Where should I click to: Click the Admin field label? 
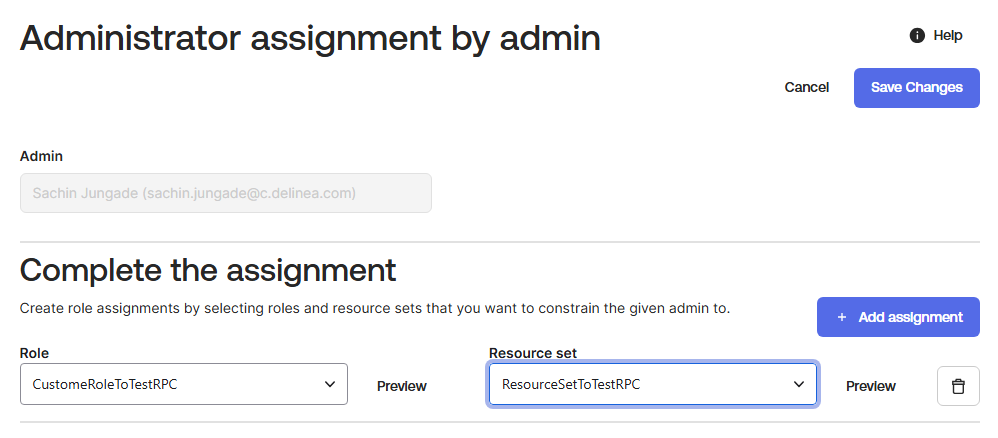[41, 156]
